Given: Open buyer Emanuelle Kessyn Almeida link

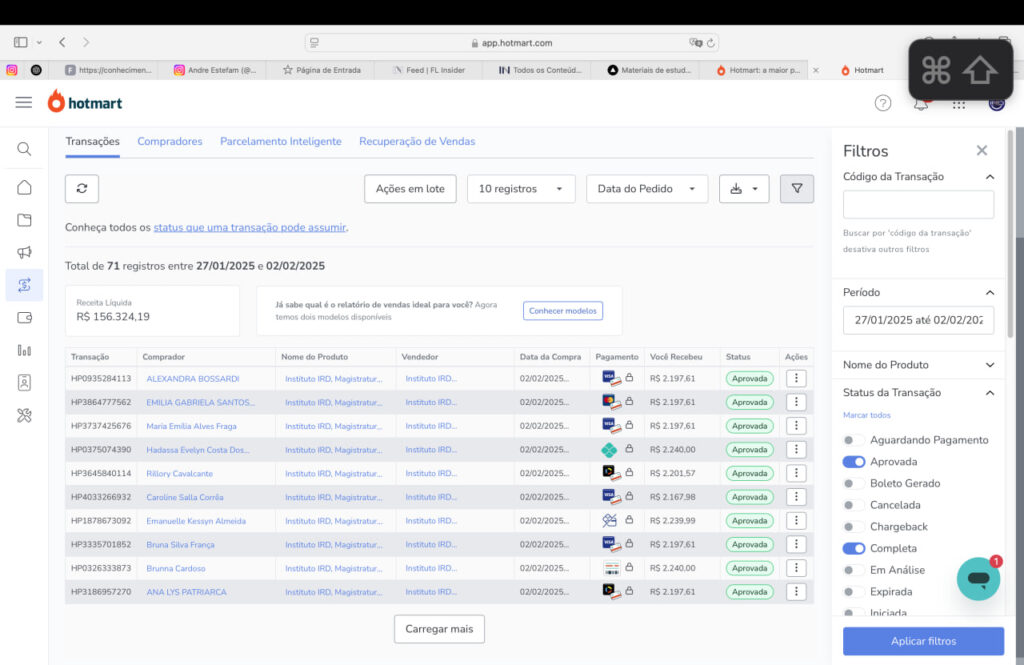Looking at the screenshot, I should tap(196, 521).
